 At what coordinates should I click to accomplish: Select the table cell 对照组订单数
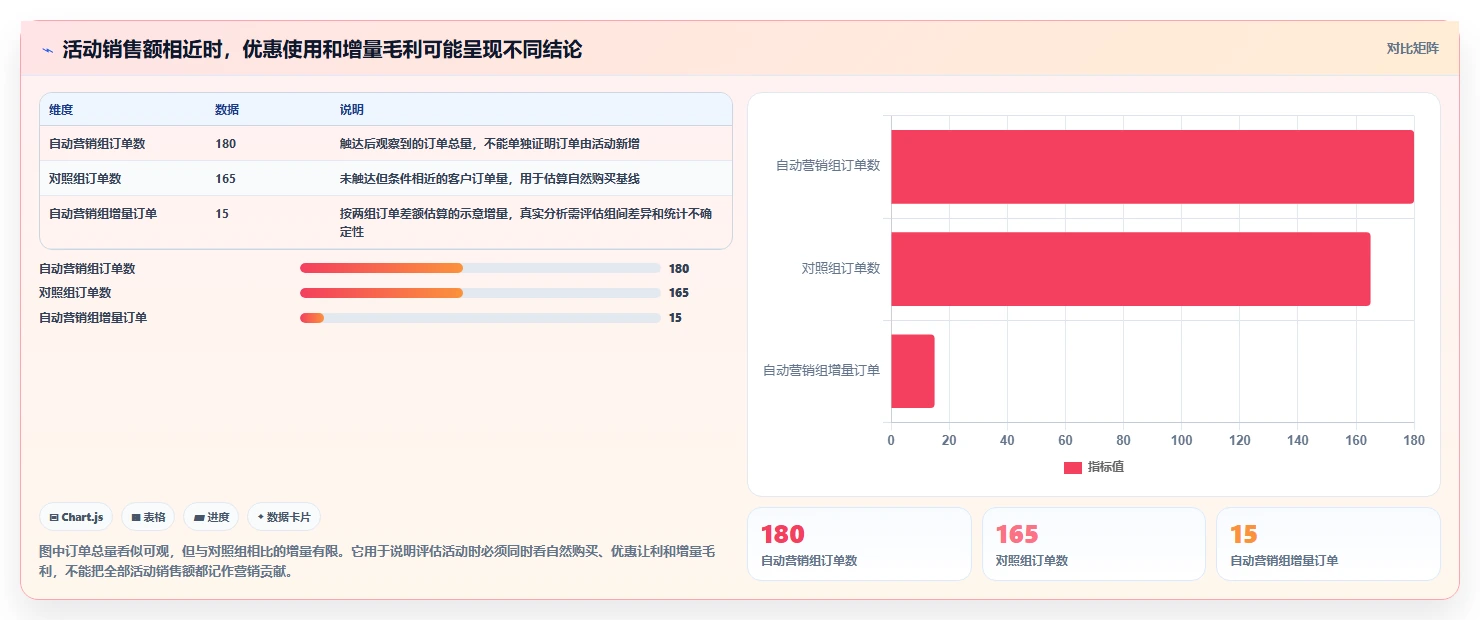[85, 179]
